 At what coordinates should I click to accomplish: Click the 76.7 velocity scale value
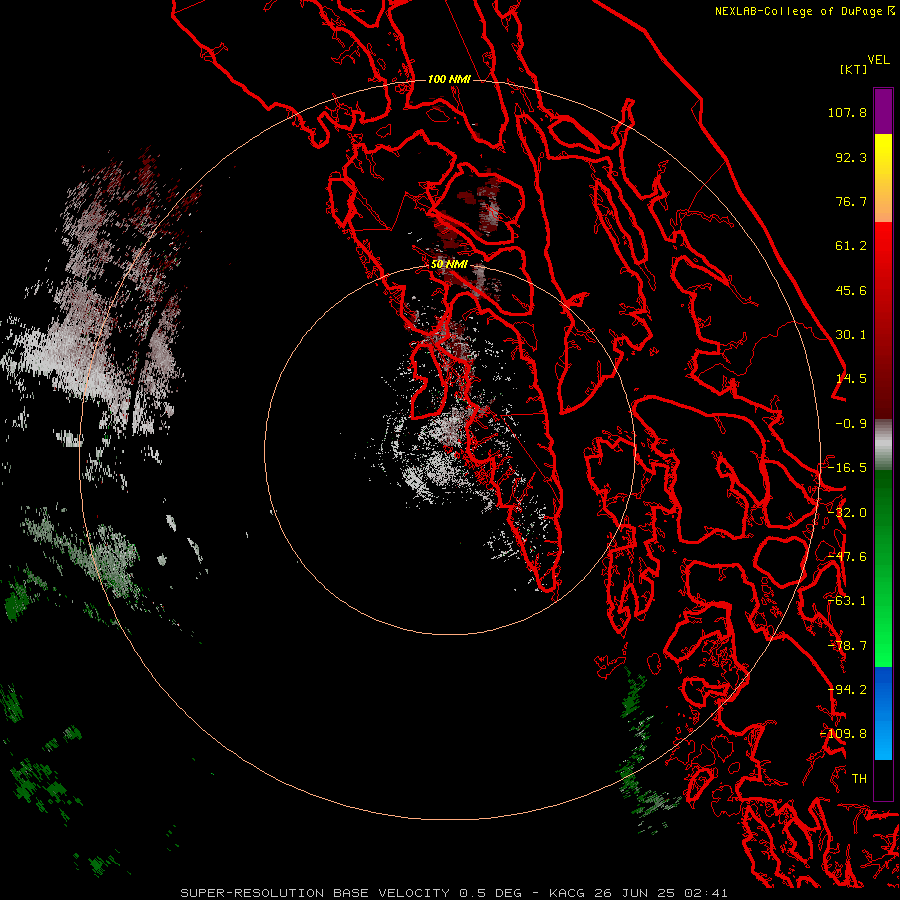(851, 201)
